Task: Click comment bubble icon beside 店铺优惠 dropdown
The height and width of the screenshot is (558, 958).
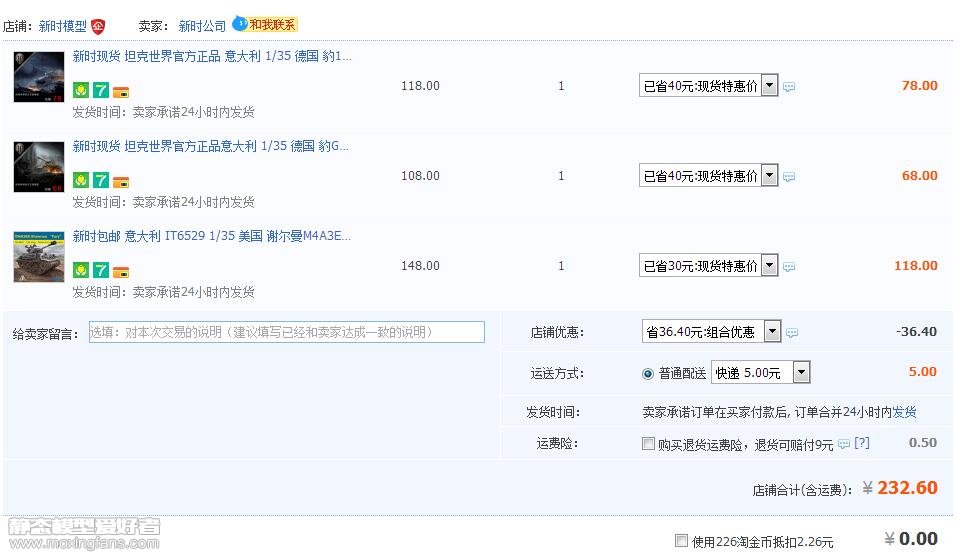Action: 792,332
